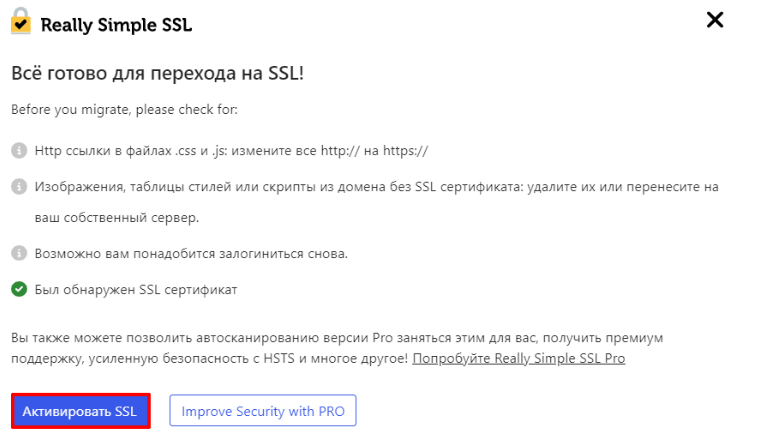Click the измените все http:// на https:// text
This screenshot has width=758, height=436.
pos(348,151)
